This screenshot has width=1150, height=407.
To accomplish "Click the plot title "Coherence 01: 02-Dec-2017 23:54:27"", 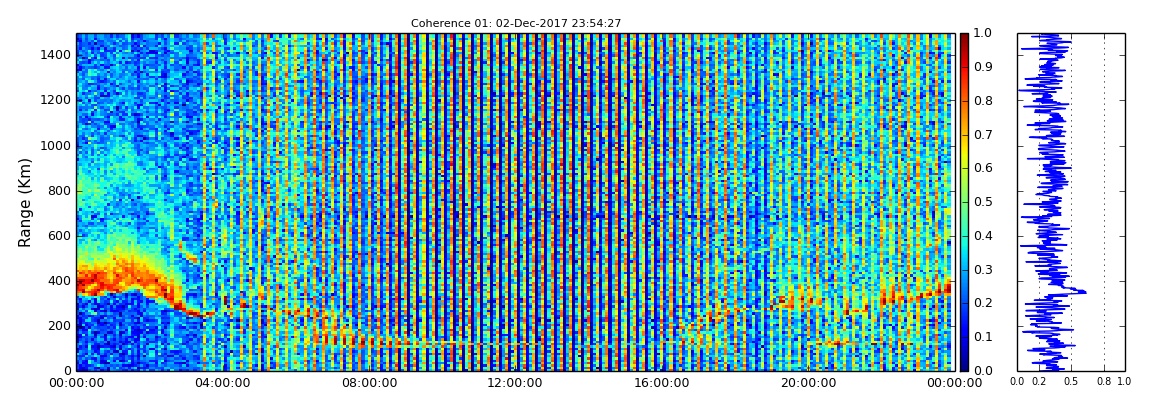I will point(516,23).
